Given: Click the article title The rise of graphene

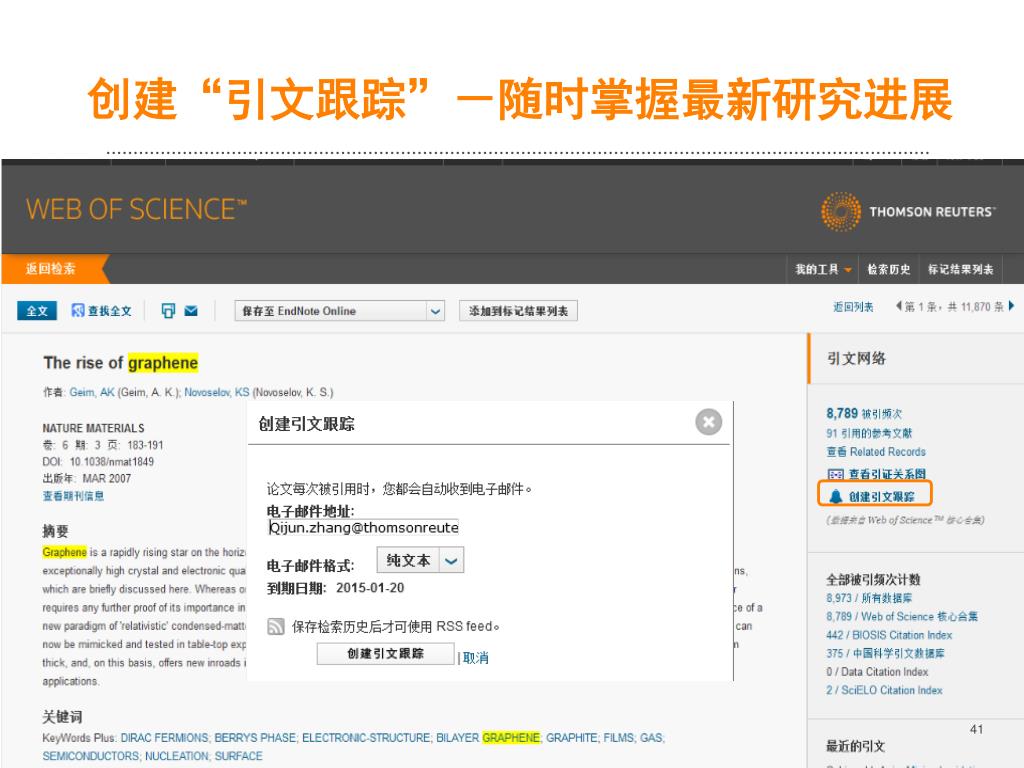Looking at the screenshot, I should 120,362.
